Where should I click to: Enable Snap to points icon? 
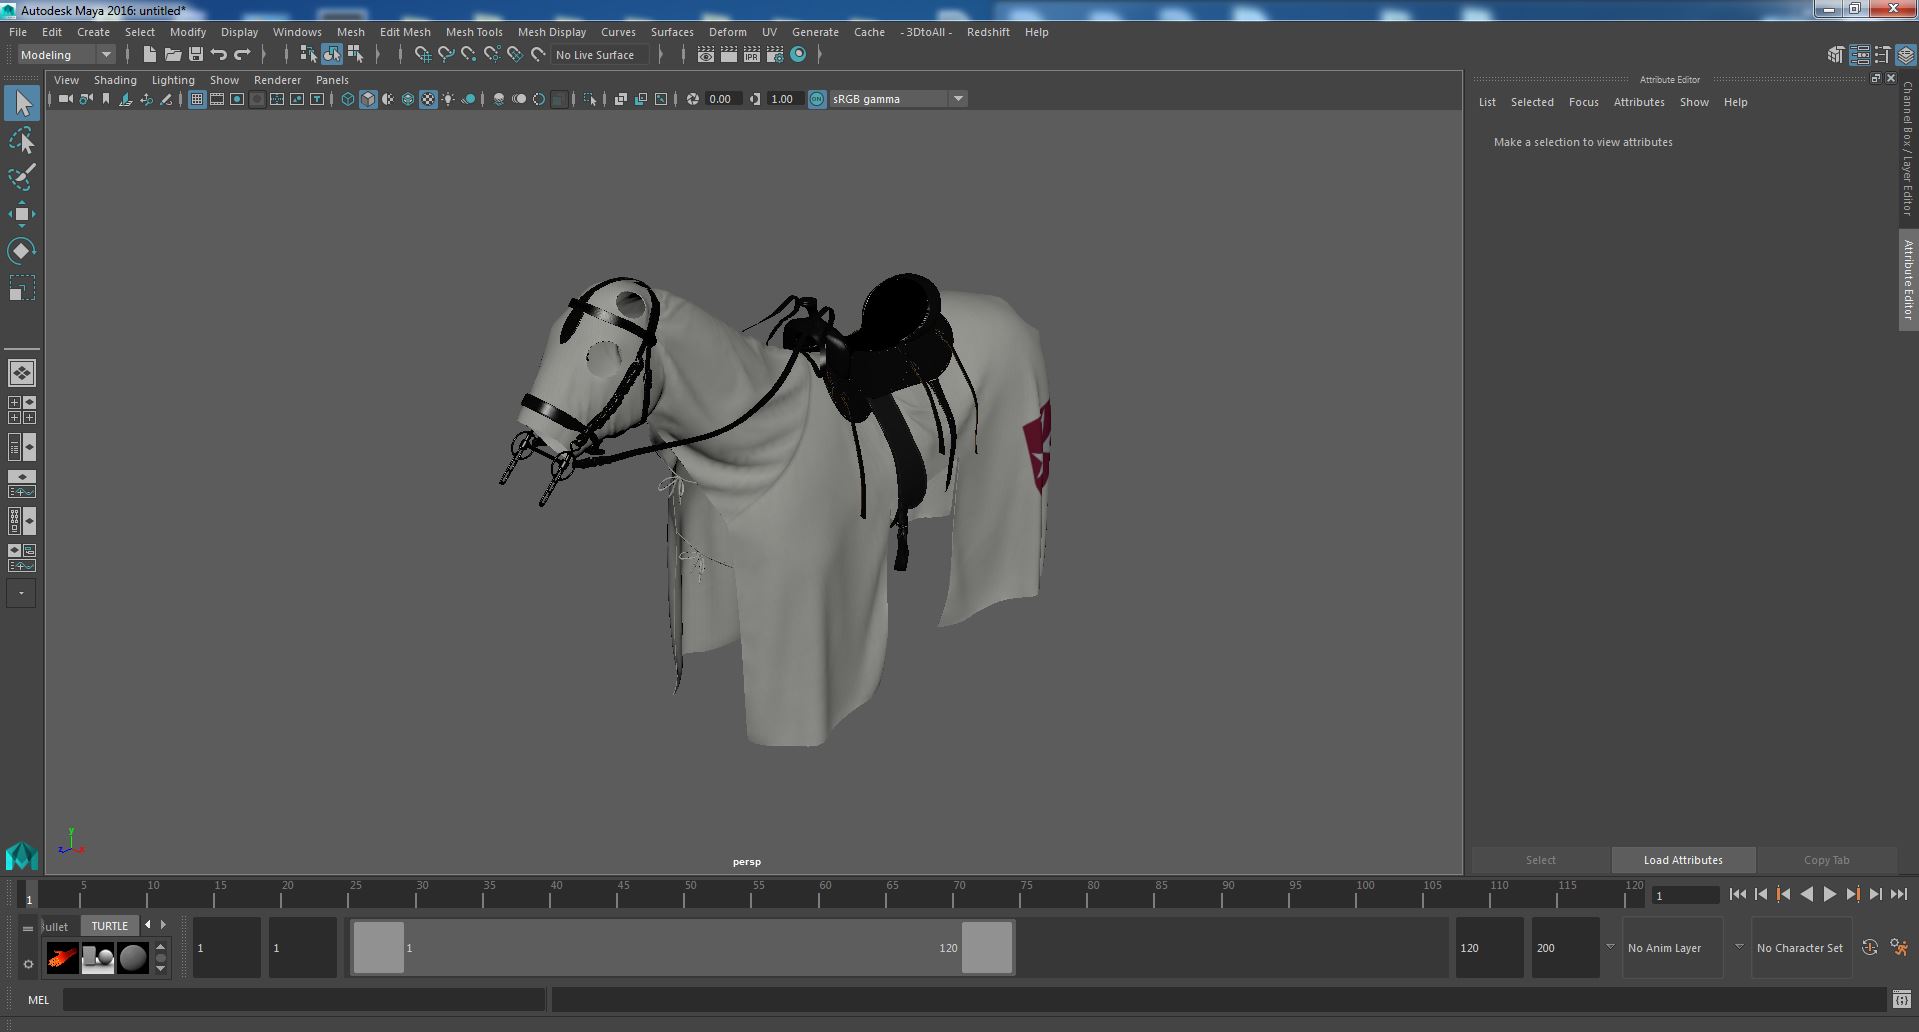point(469,55)
